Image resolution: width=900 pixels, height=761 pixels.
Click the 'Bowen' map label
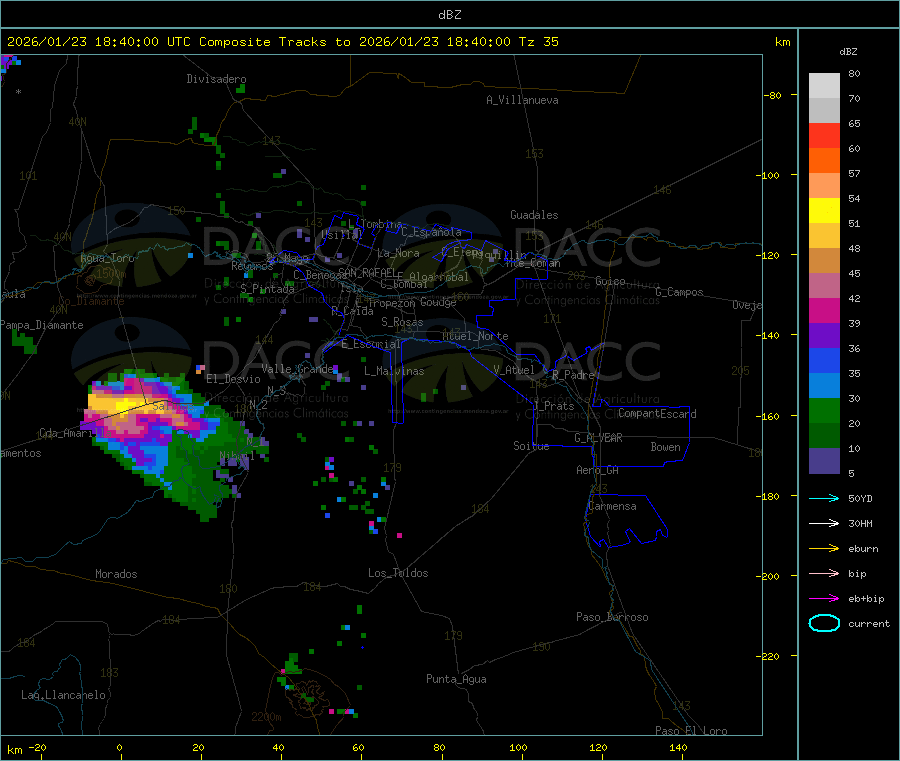click(x=665, y=447)
